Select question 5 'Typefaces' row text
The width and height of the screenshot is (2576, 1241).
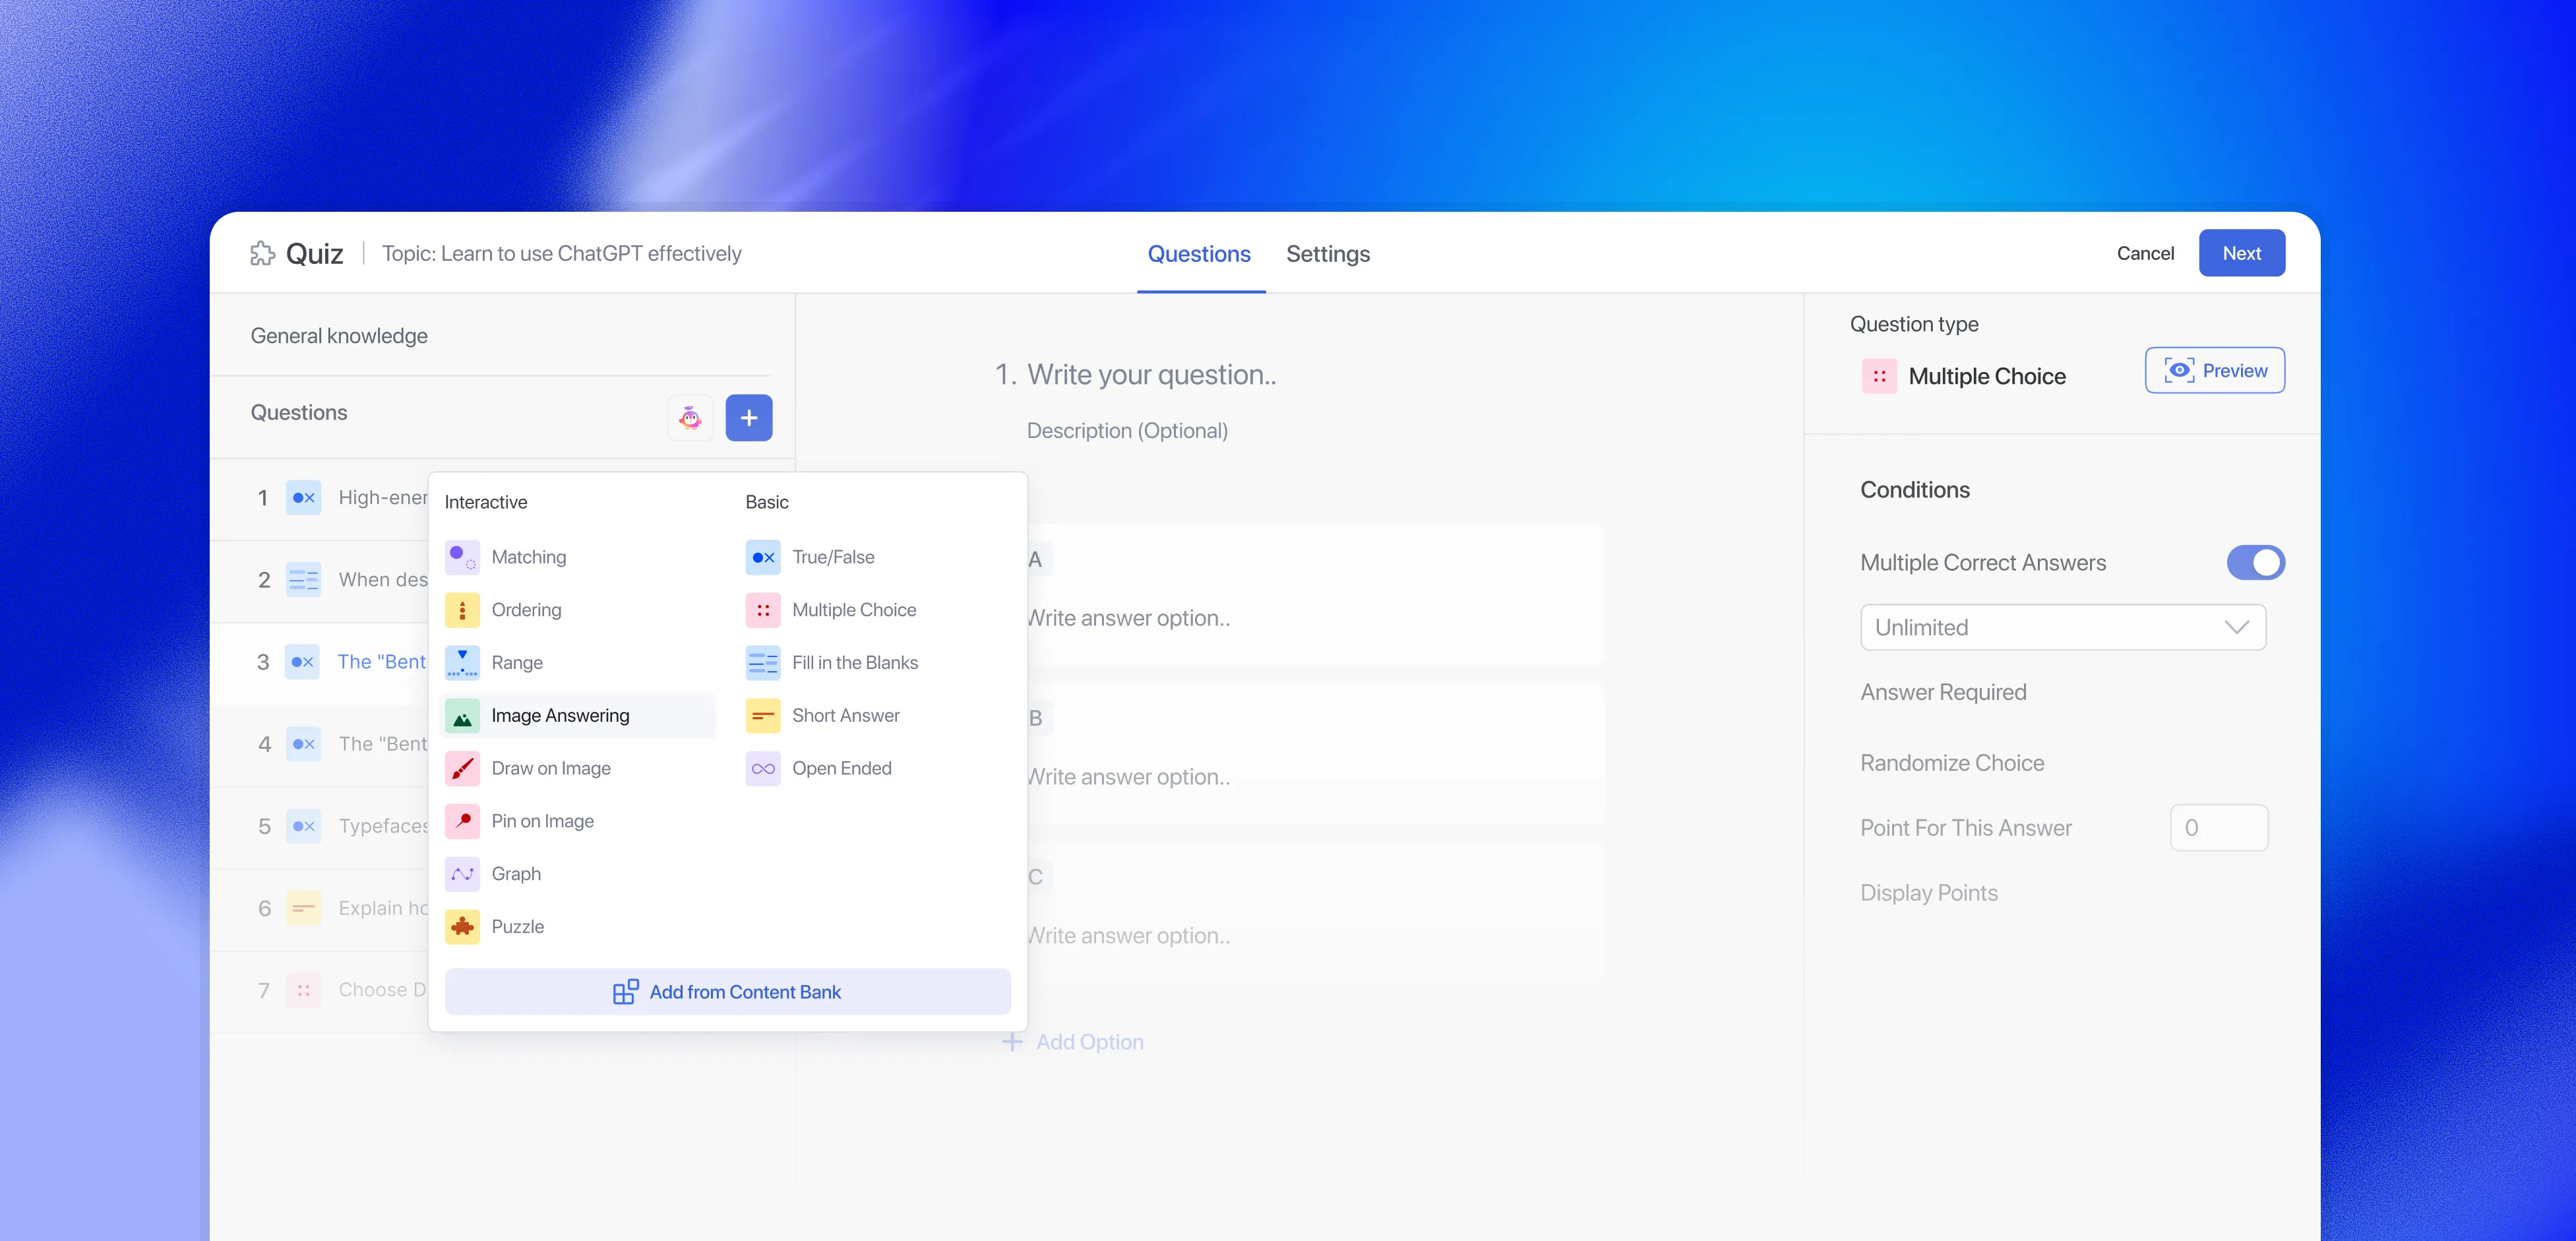[x=383, y=826]
